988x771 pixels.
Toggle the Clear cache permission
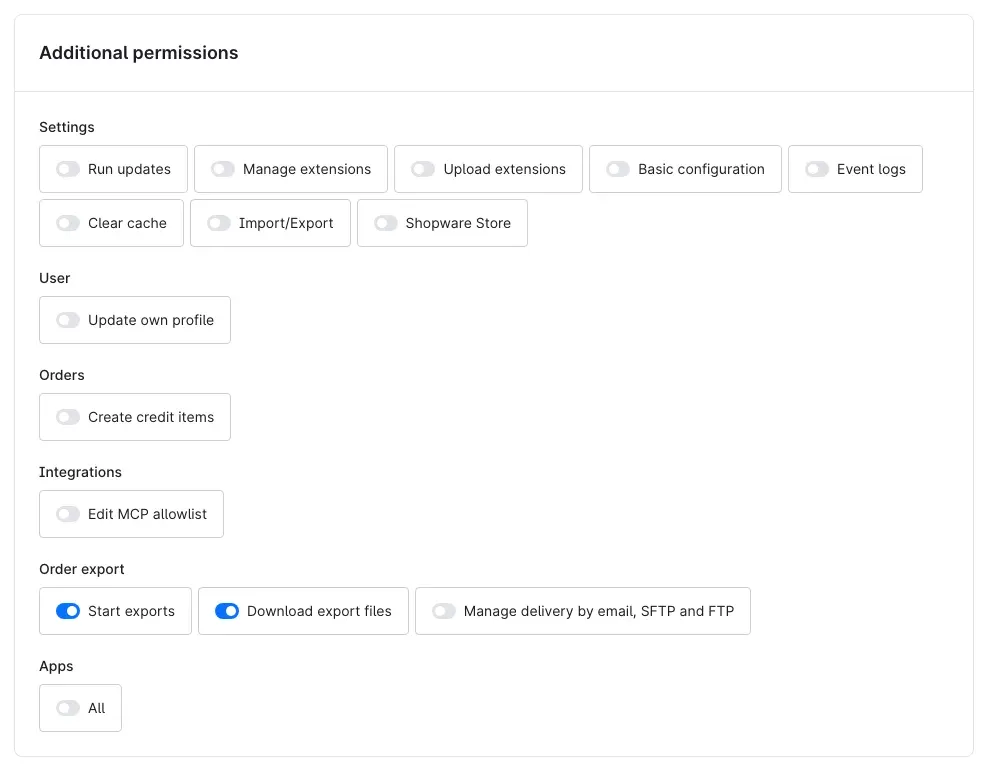tap(68, 223)
